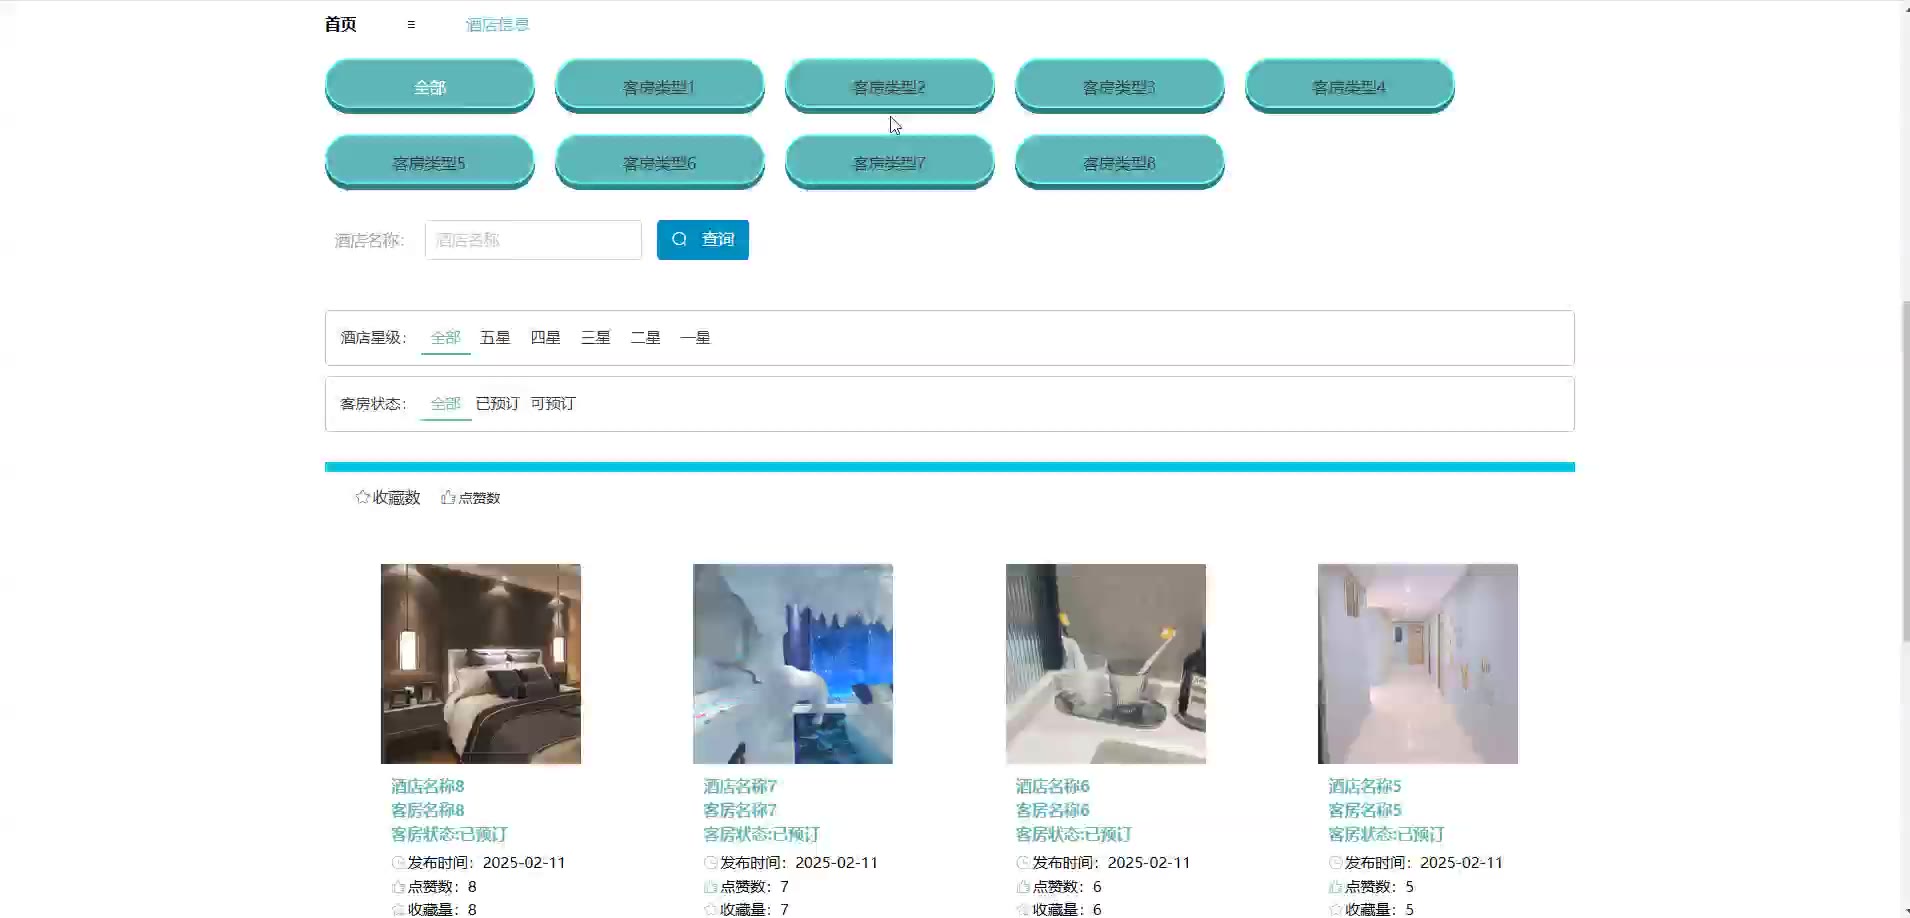Choose the 客房类型6 category button
The height and width of the screenshot is (918, 1910).
click(660, 162)
